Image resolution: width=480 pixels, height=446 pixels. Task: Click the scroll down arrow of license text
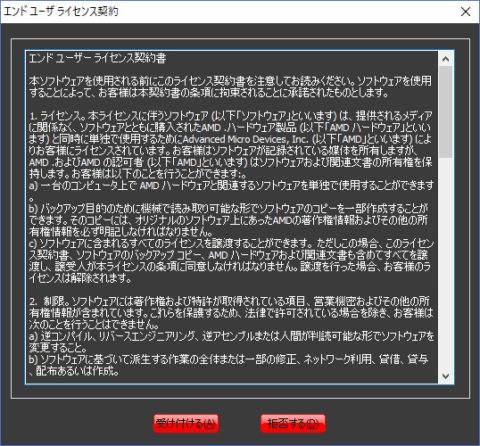coord(446,376)
